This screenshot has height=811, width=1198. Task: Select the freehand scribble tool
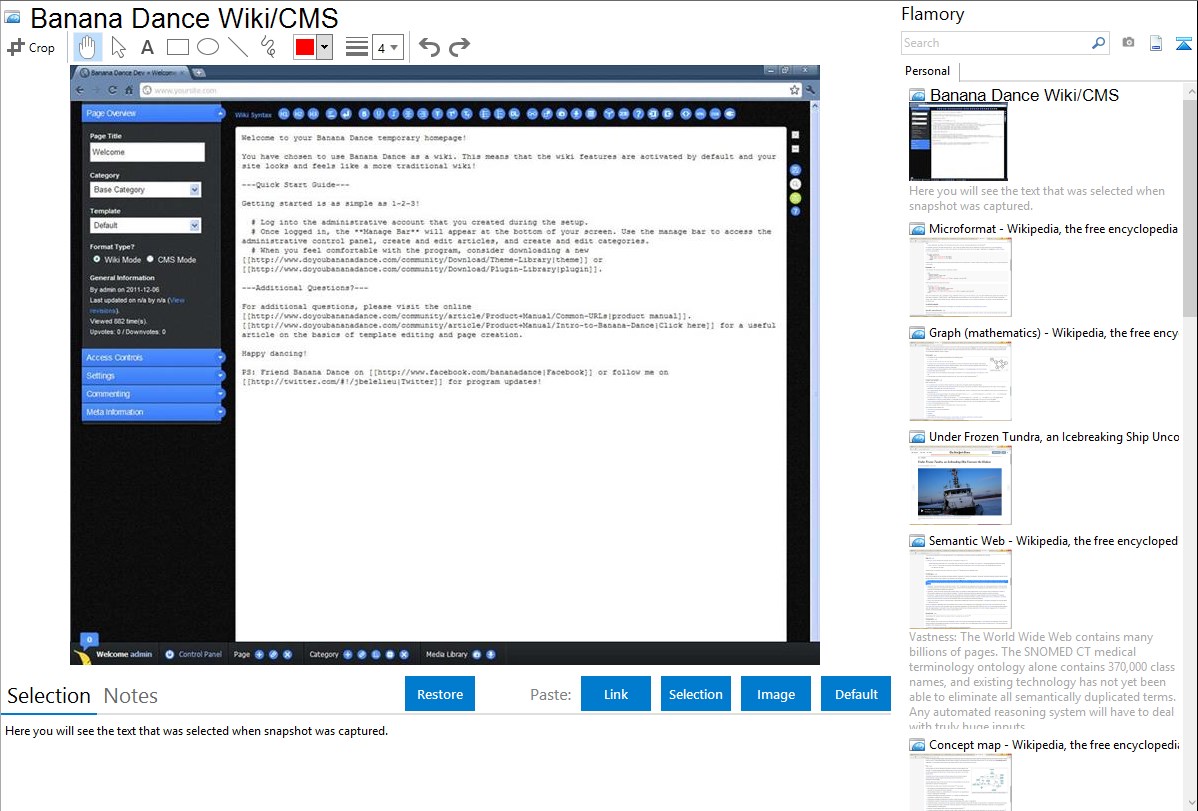tap(268, 47)
